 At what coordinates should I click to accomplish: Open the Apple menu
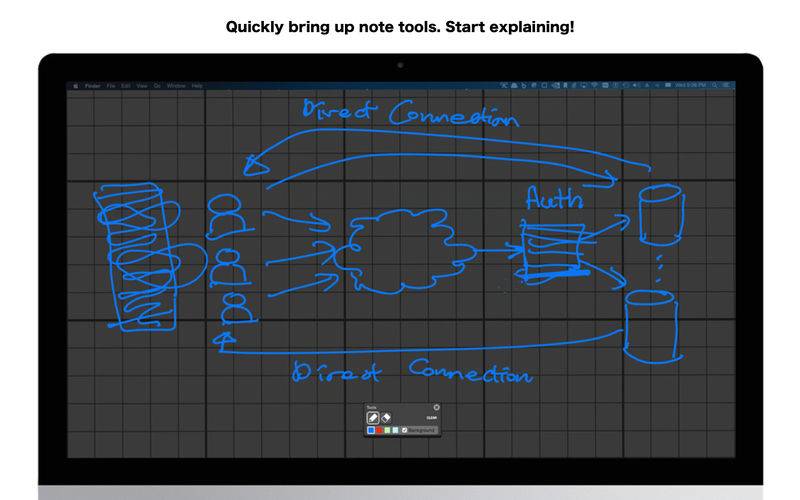pos(75,87)
